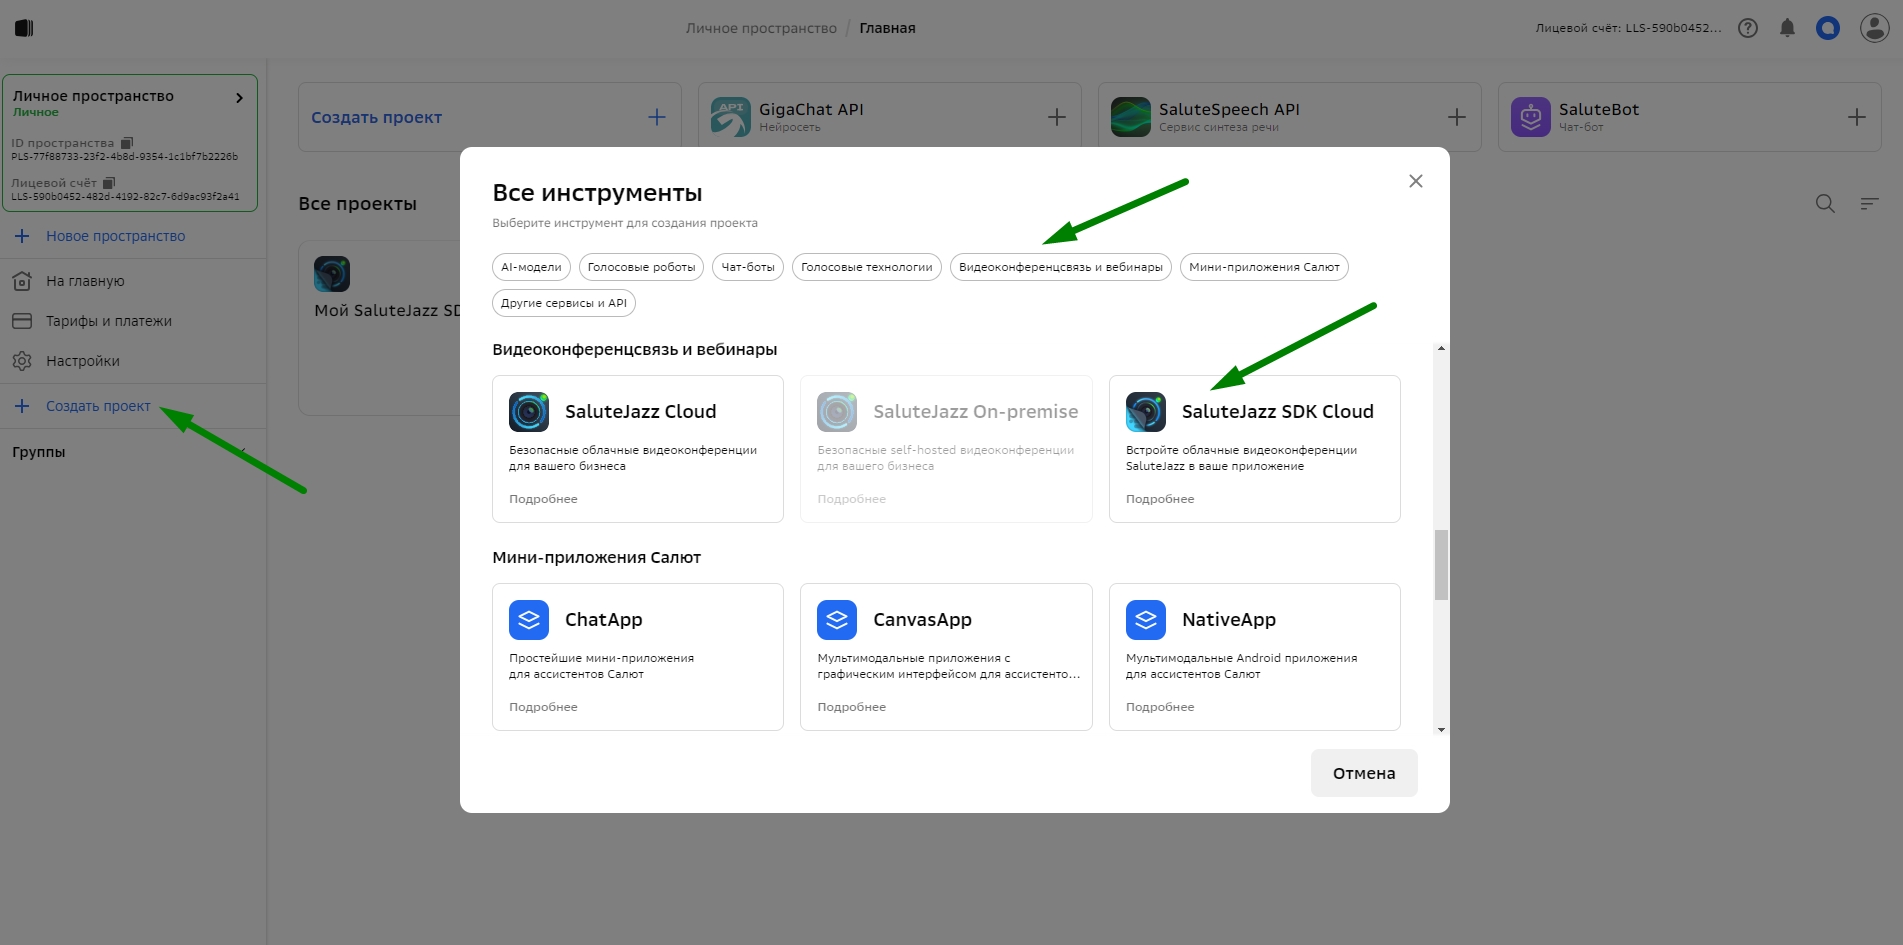
Task: Open Тарифы и платежи in sidebar
Action: (x=109, y=321)
